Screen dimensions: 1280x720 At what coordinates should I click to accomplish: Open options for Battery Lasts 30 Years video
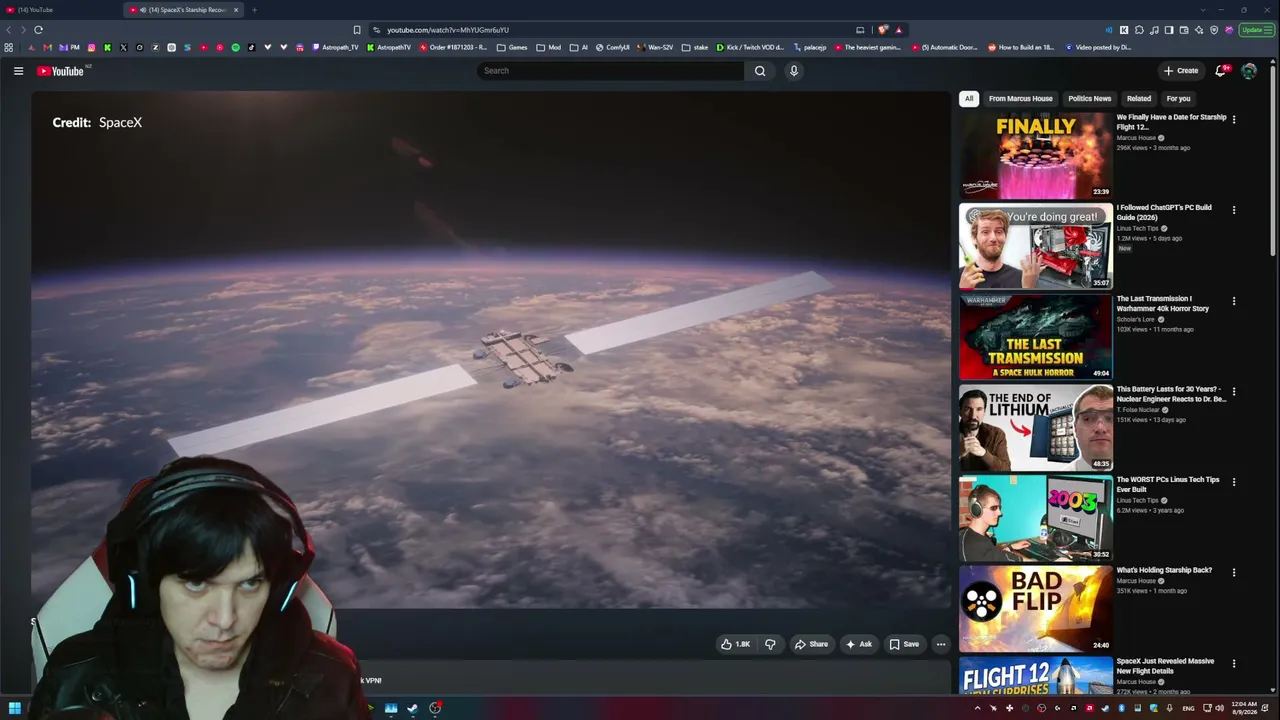[x=1233, y=391]
